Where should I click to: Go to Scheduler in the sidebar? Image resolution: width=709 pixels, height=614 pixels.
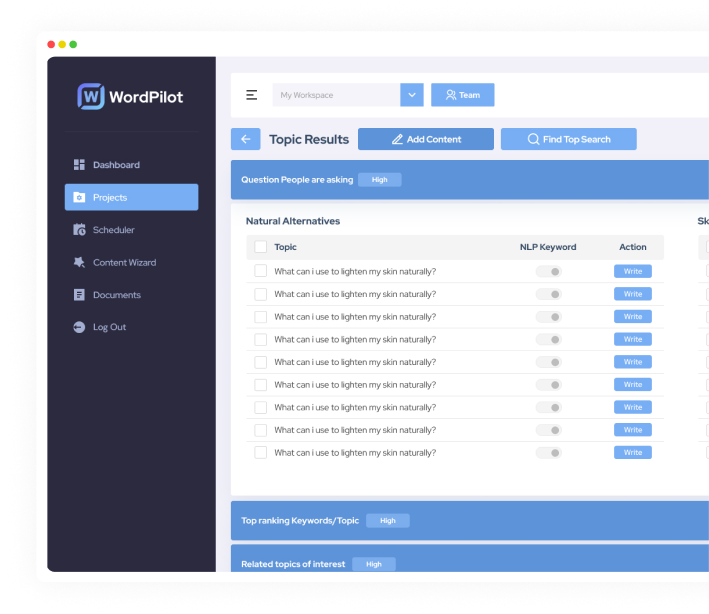point(104,230)
